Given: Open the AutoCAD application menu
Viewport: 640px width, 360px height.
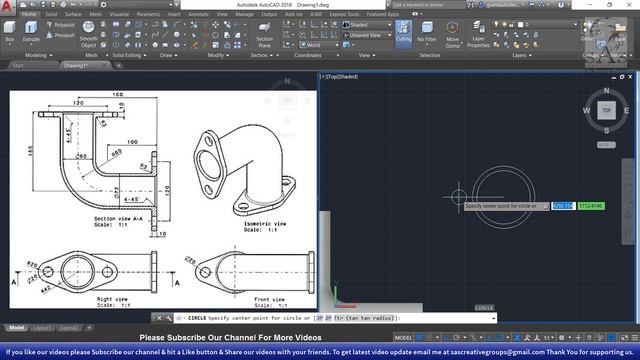Looking at the screenshot, I should tap(7, 7).
